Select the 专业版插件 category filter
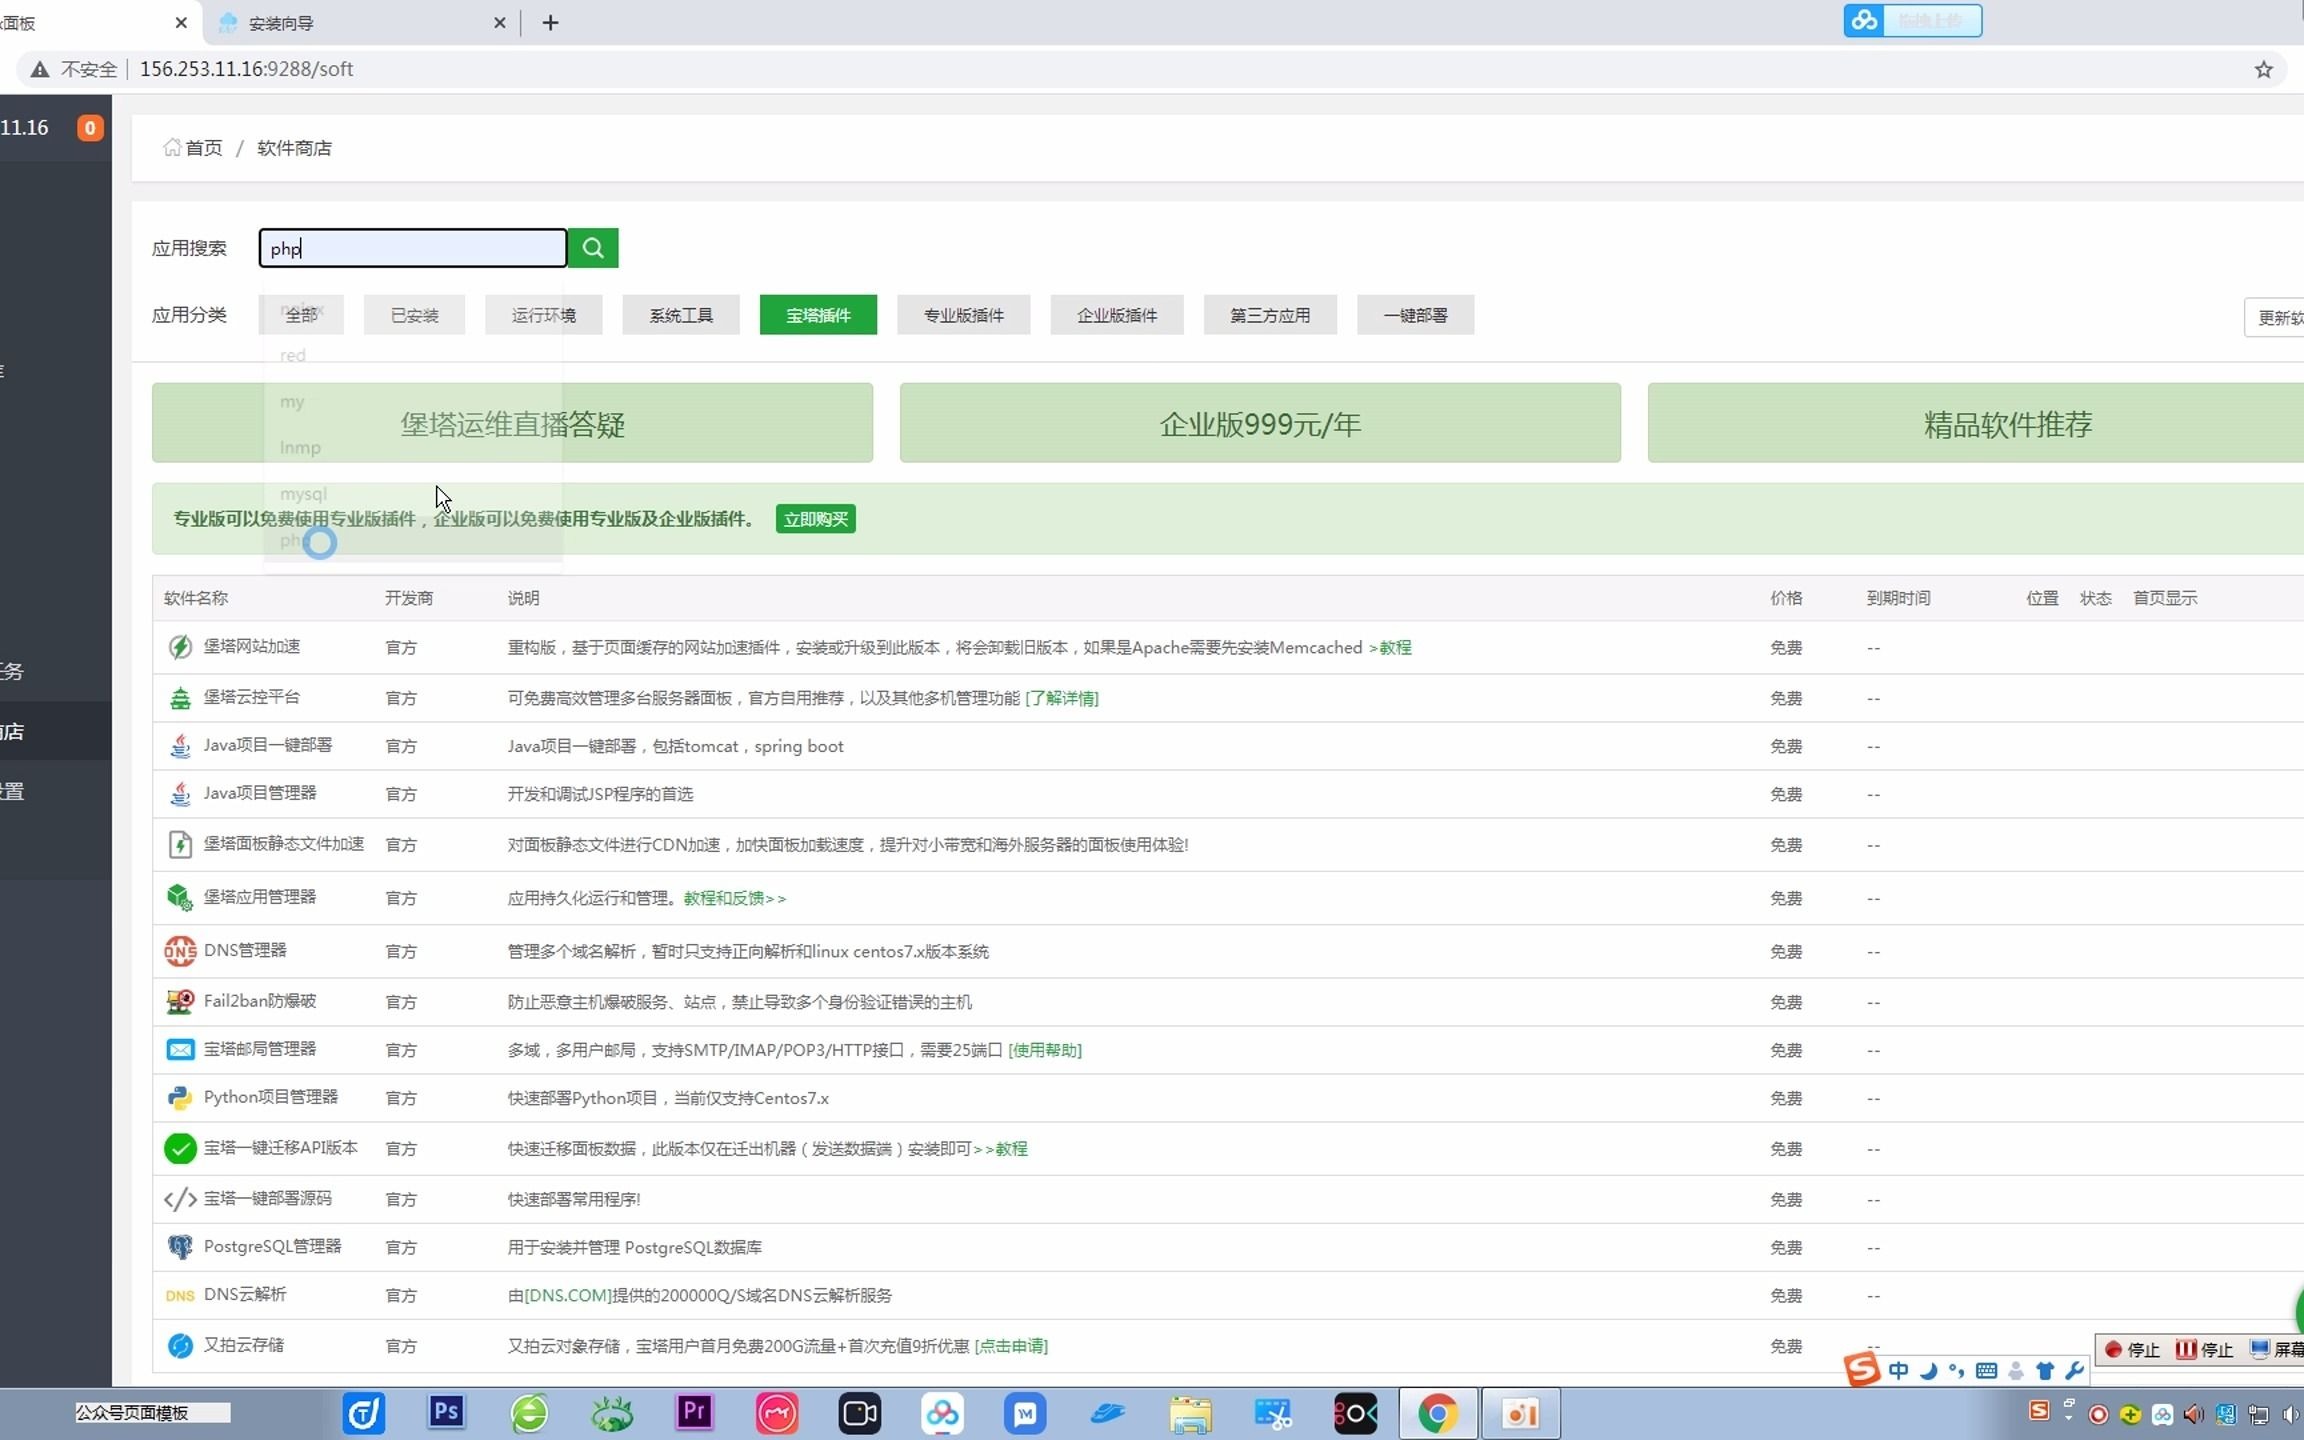The width and height of the screenshot is (2304, 1440). (x=964, y=315)
